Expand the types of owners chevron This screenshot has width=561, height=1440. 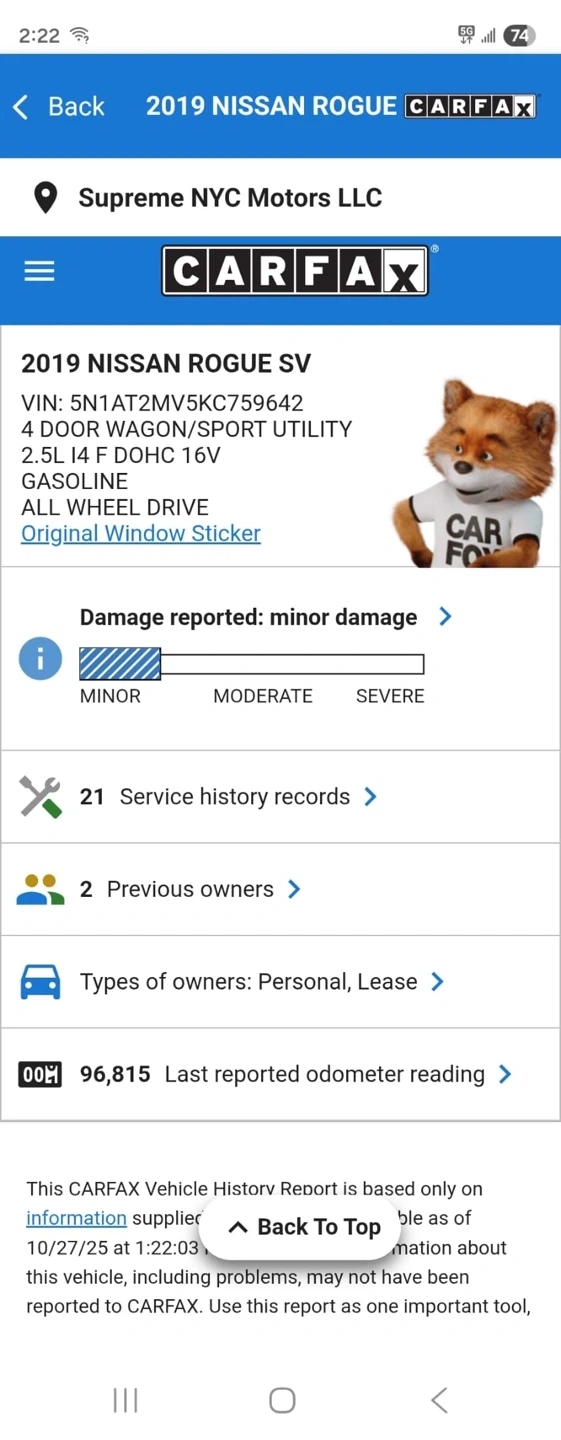tap(437, 982)
